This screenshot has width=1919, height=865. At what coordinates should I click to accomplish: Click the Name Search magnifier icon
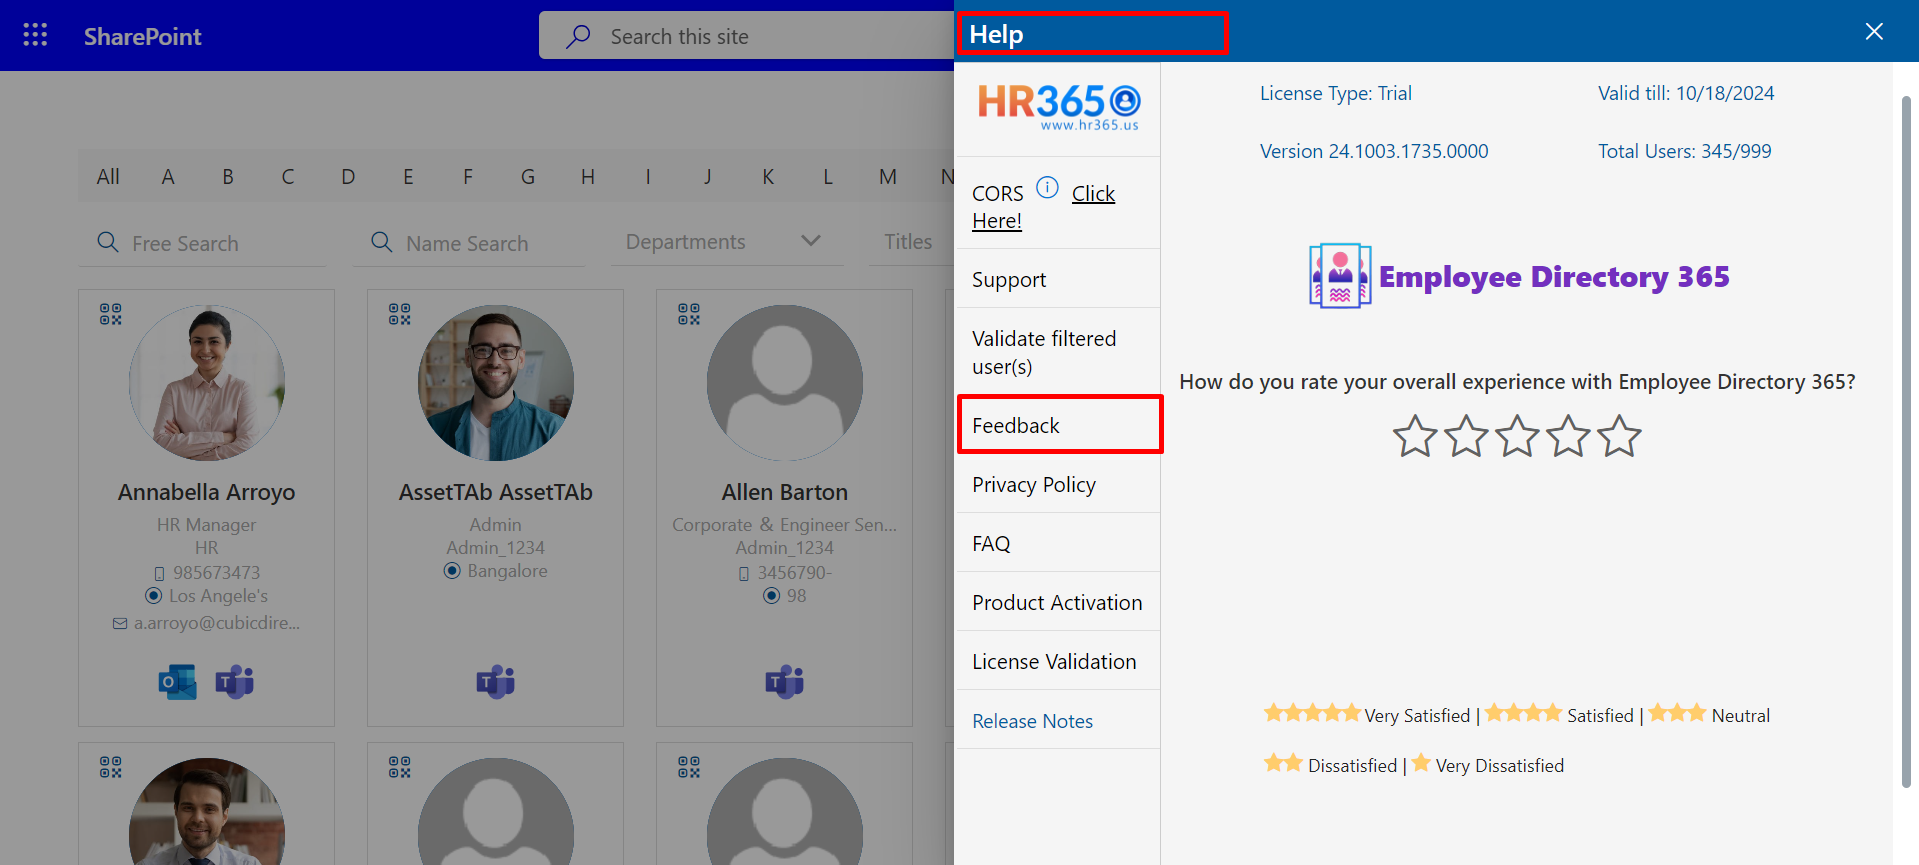(382, 242)
